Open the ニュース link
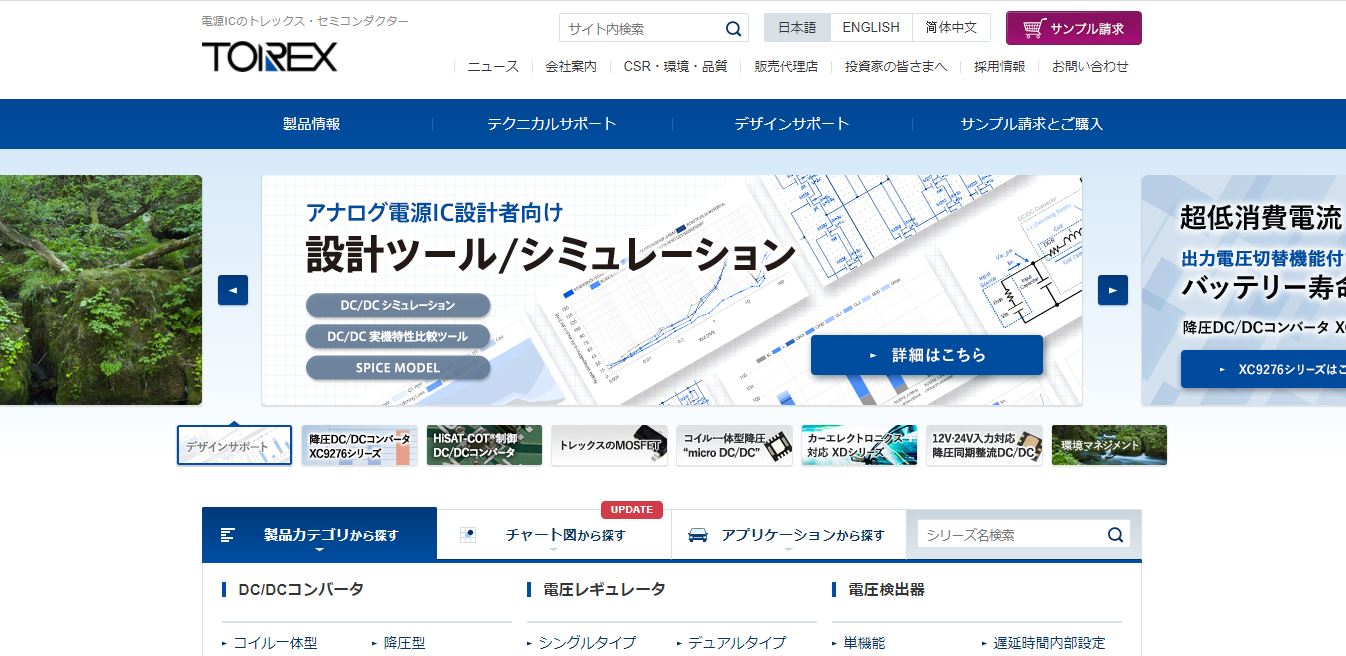This screenshot has width=1346, height=656. (493, 66)
